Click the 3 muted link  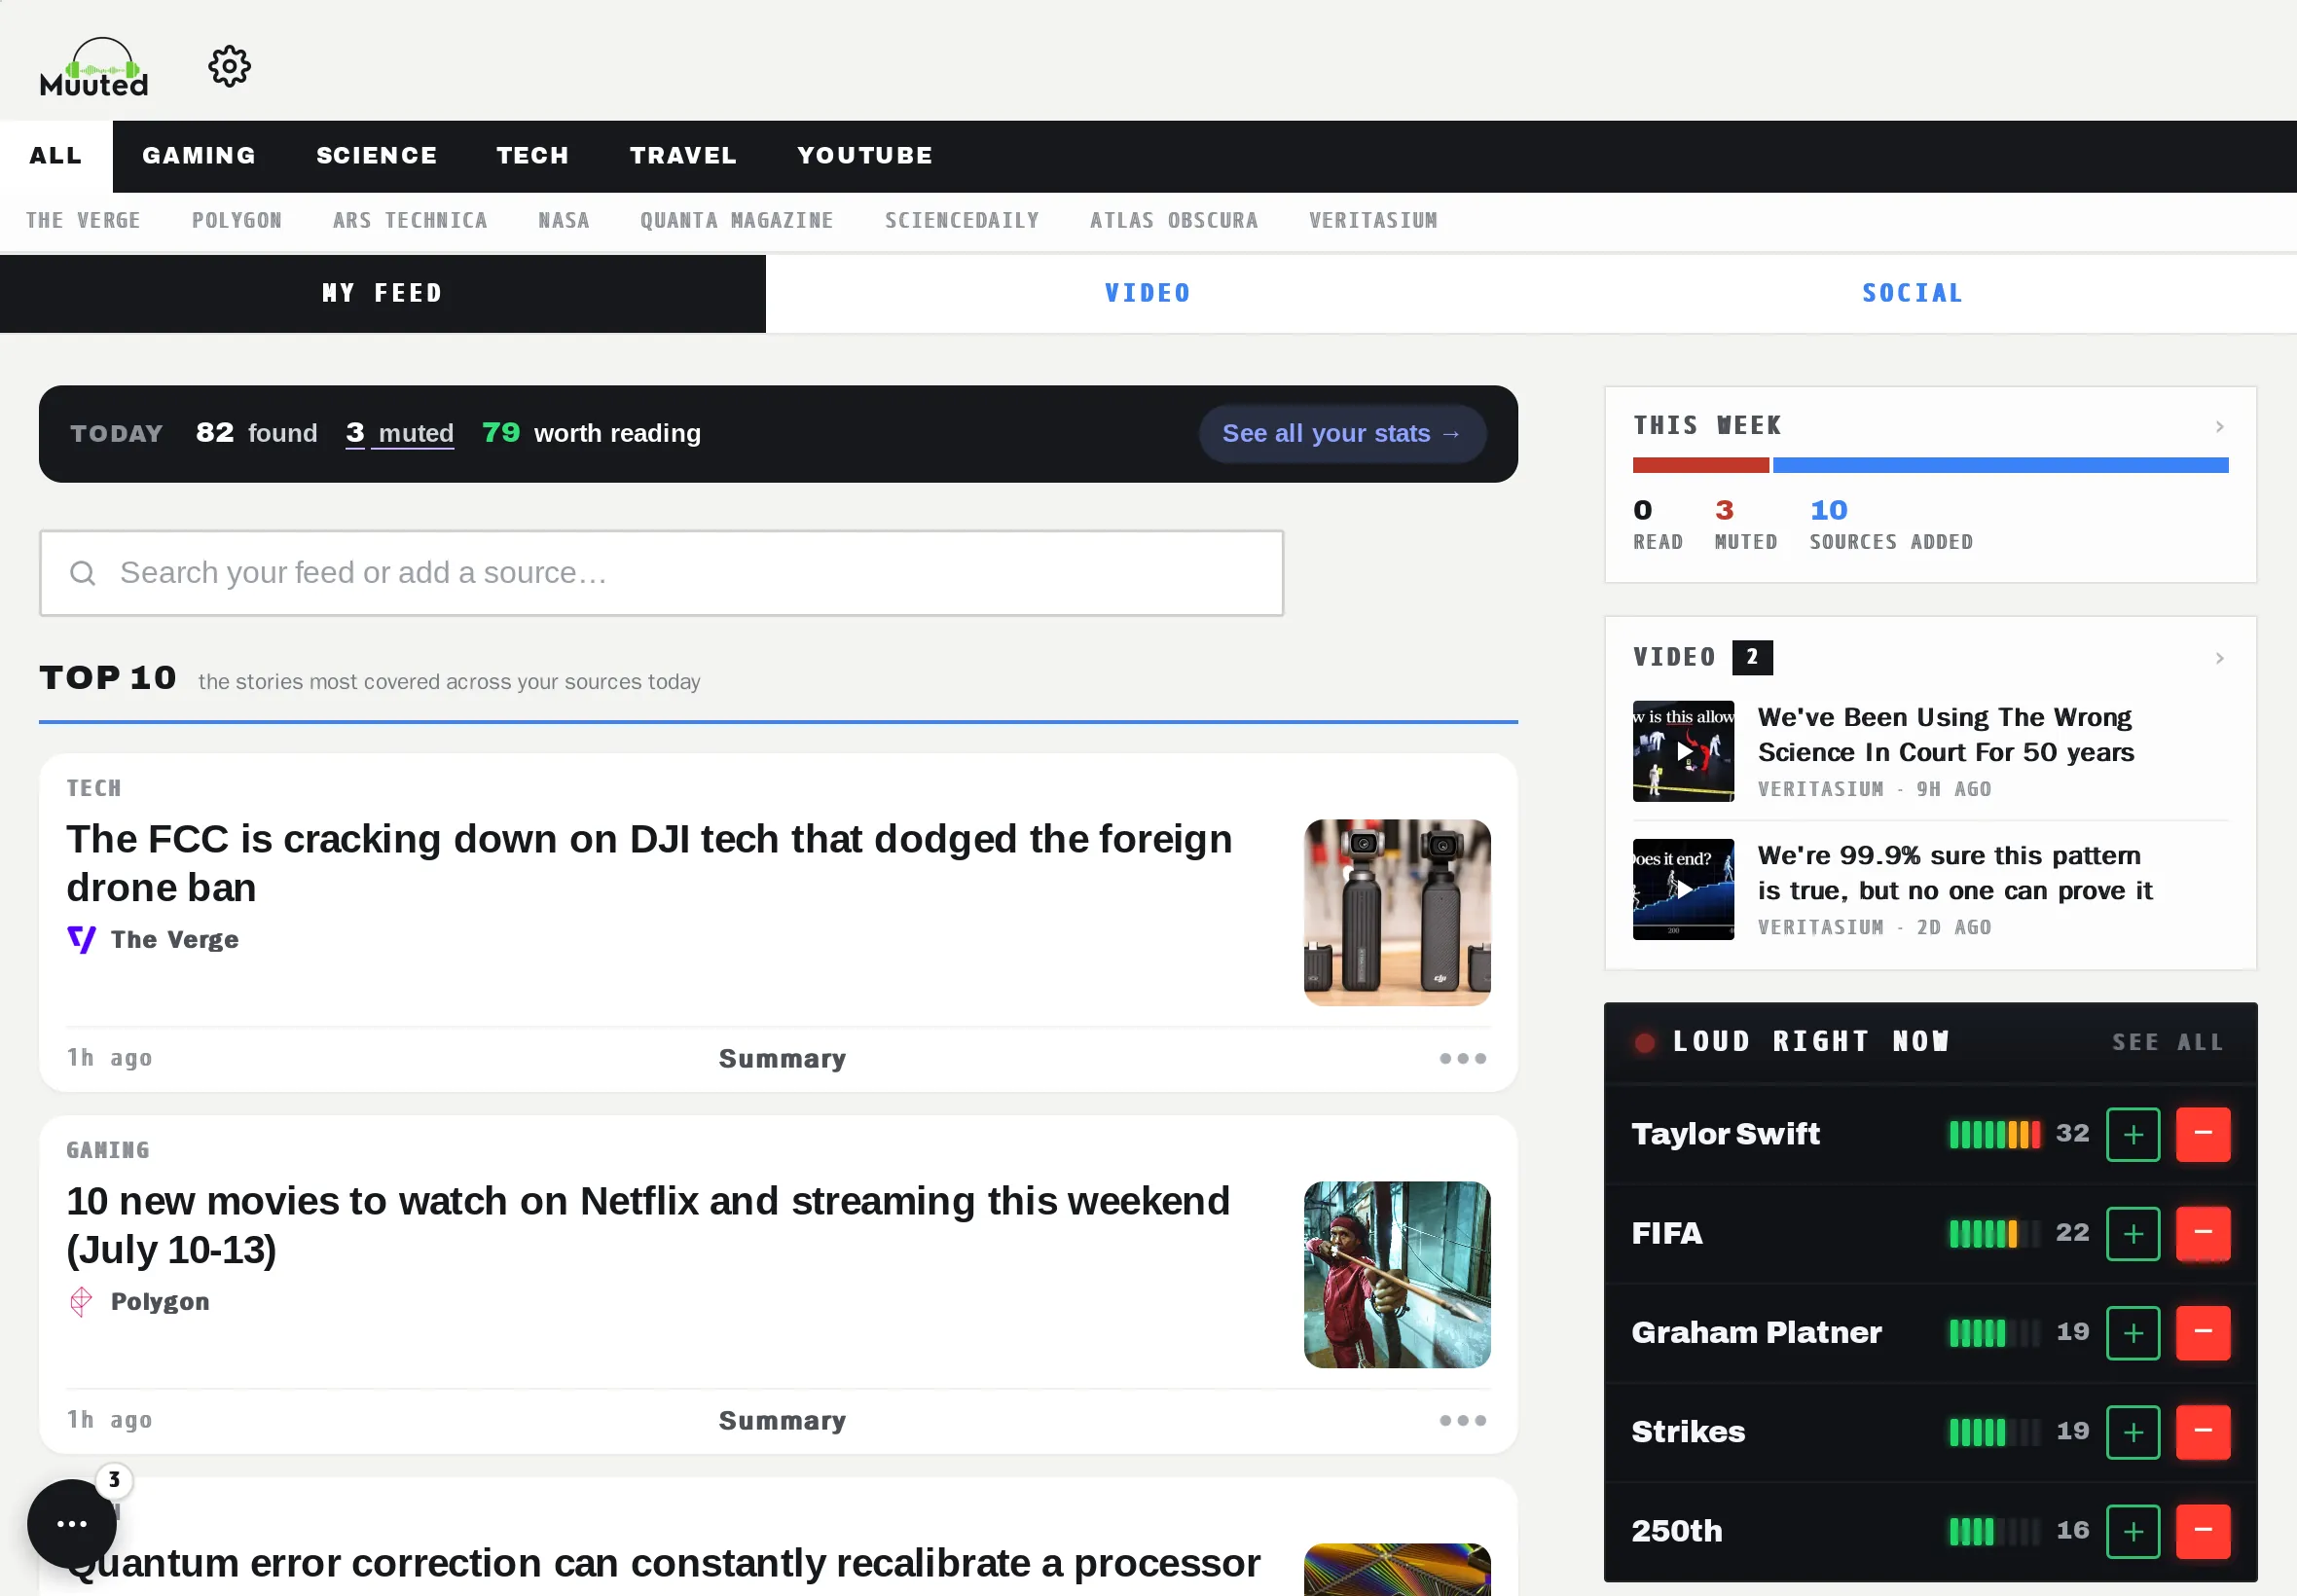point(400,433)
